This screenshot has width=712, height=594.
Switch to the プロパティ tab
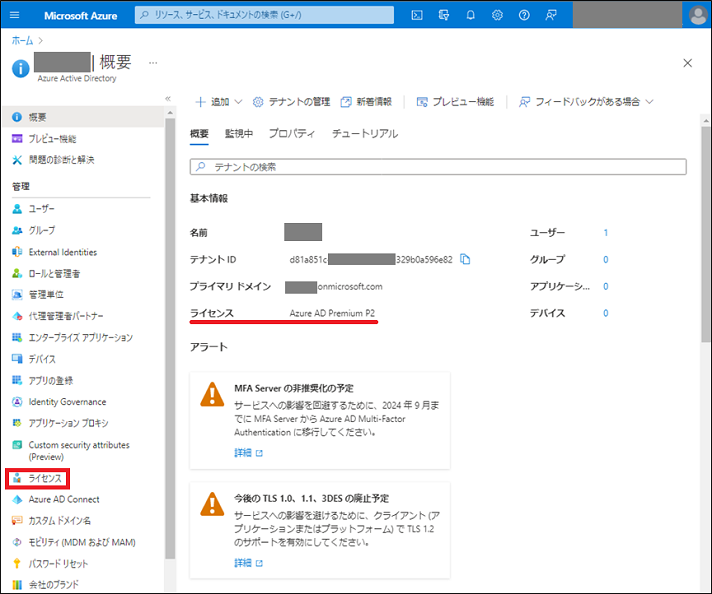[292, 134]
